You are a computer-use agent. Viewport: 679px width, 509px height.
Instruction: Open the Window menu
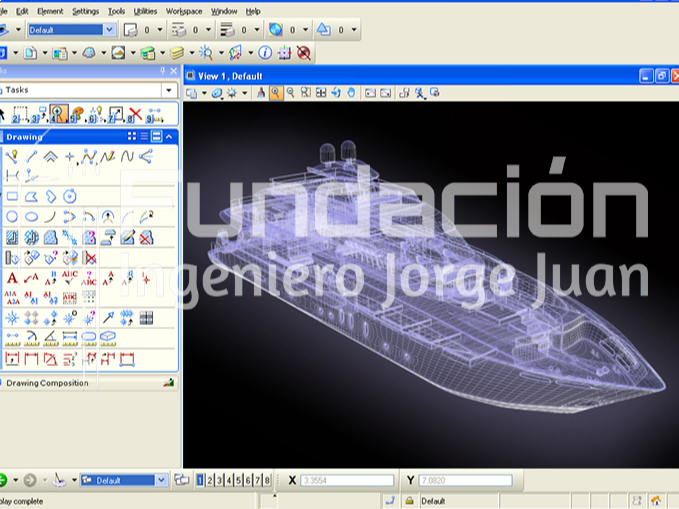pos(224,11)
